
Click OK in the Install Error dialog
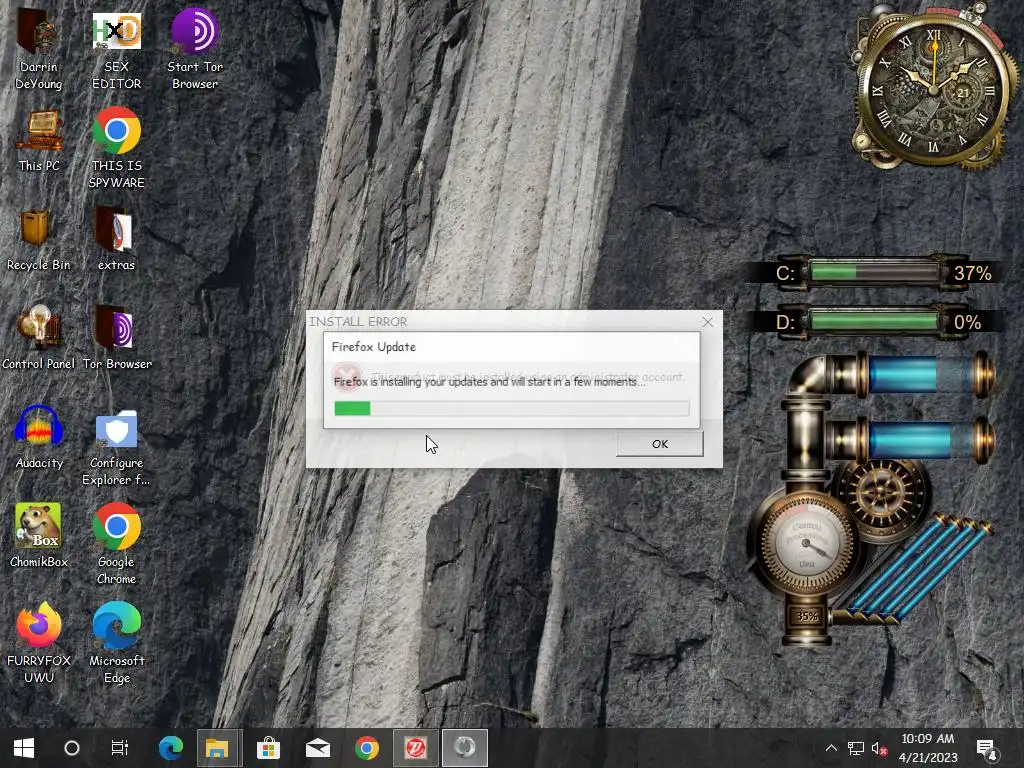tap(660, 444)
